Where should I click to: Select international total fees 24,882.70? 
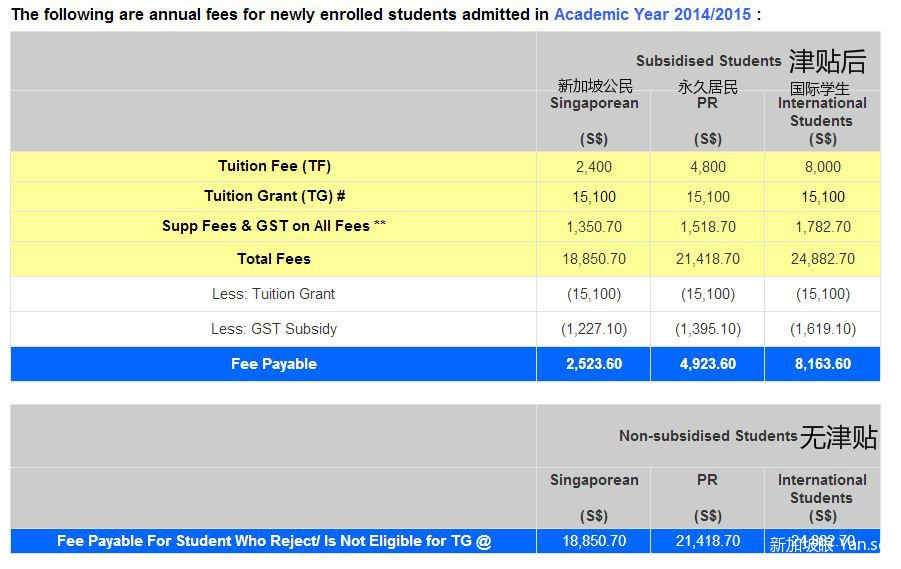click(x=823, y=259)
